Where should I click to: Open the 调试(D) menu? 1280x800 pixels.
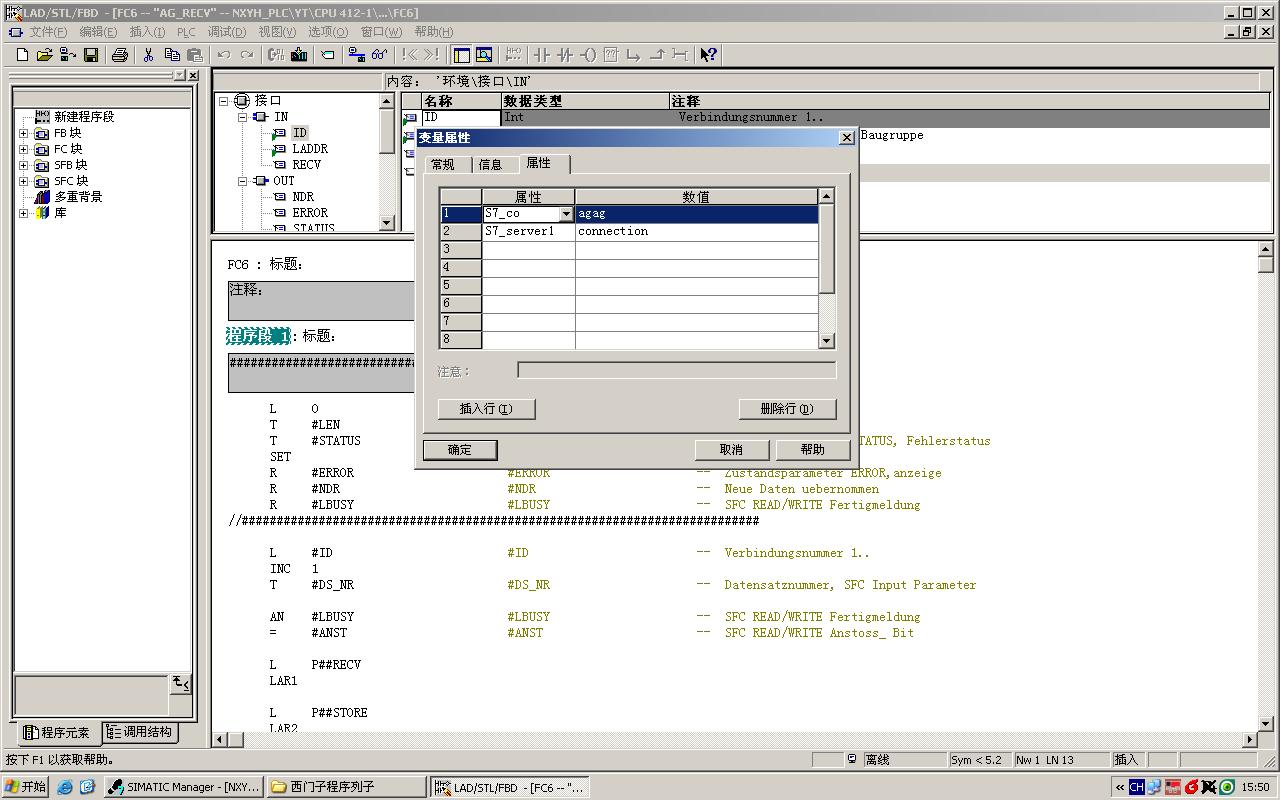pos(227,32)
